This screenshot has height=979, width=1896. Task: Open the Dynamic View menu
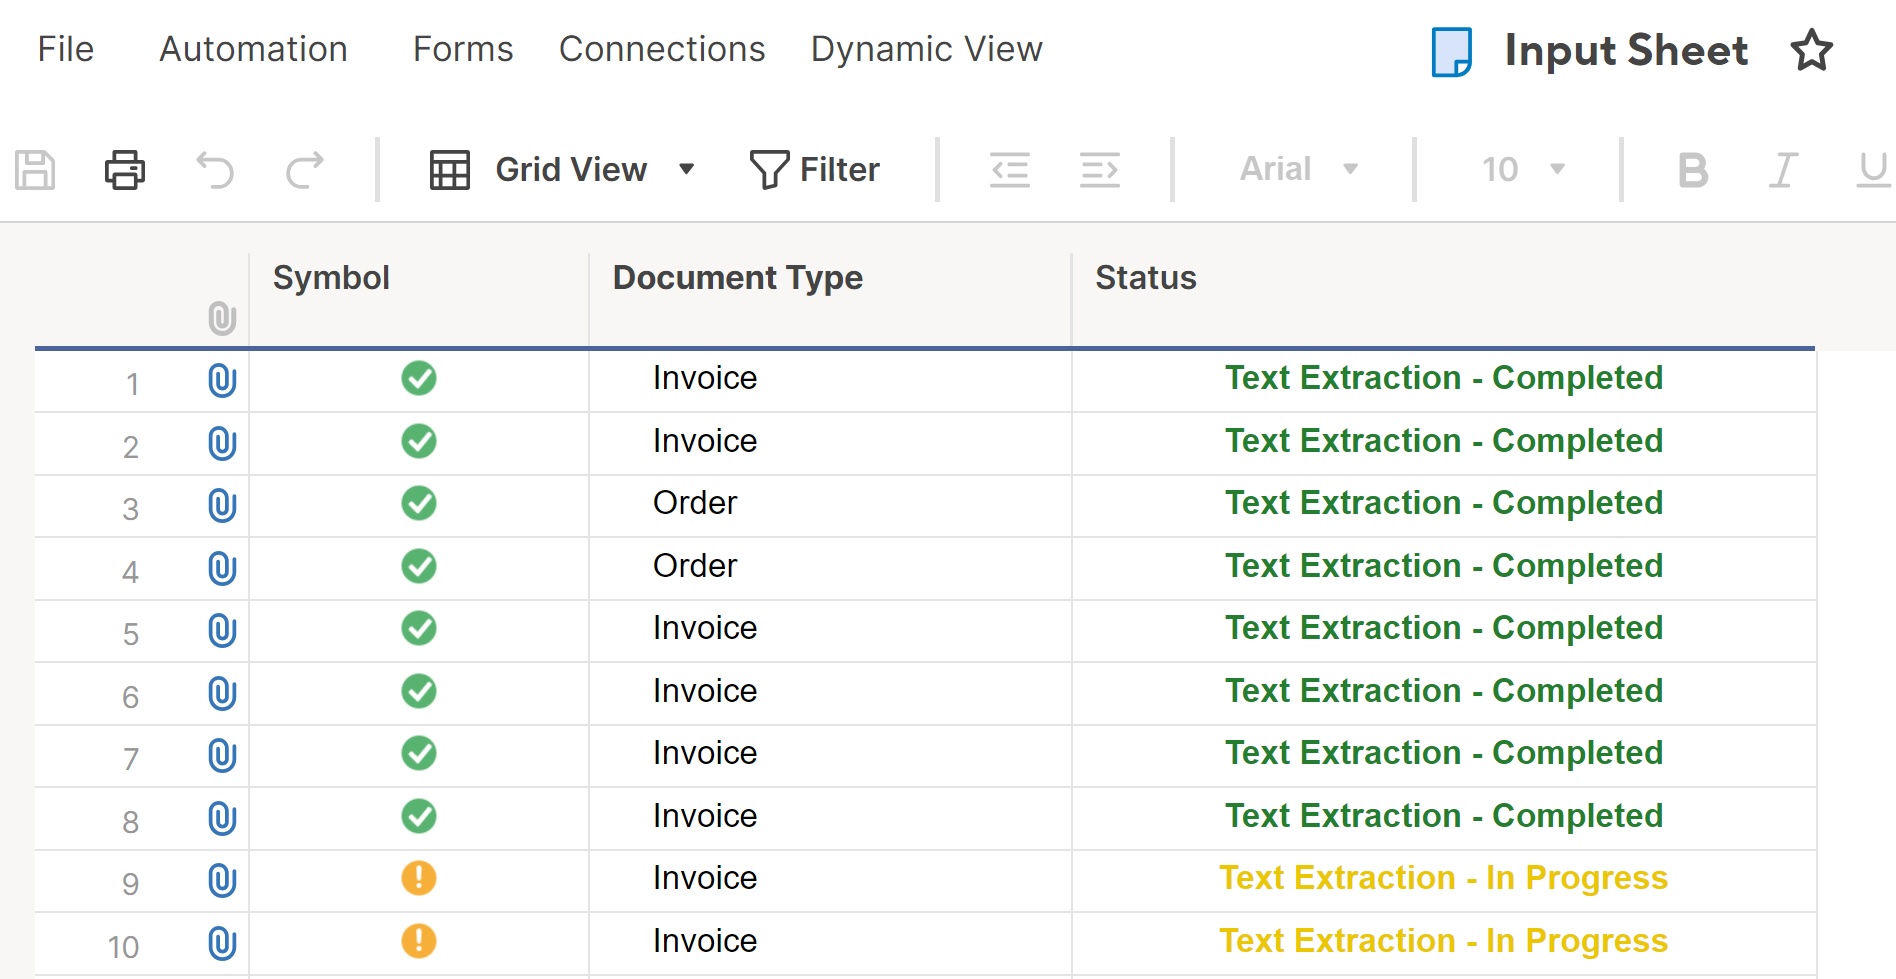tap(927, 49)
